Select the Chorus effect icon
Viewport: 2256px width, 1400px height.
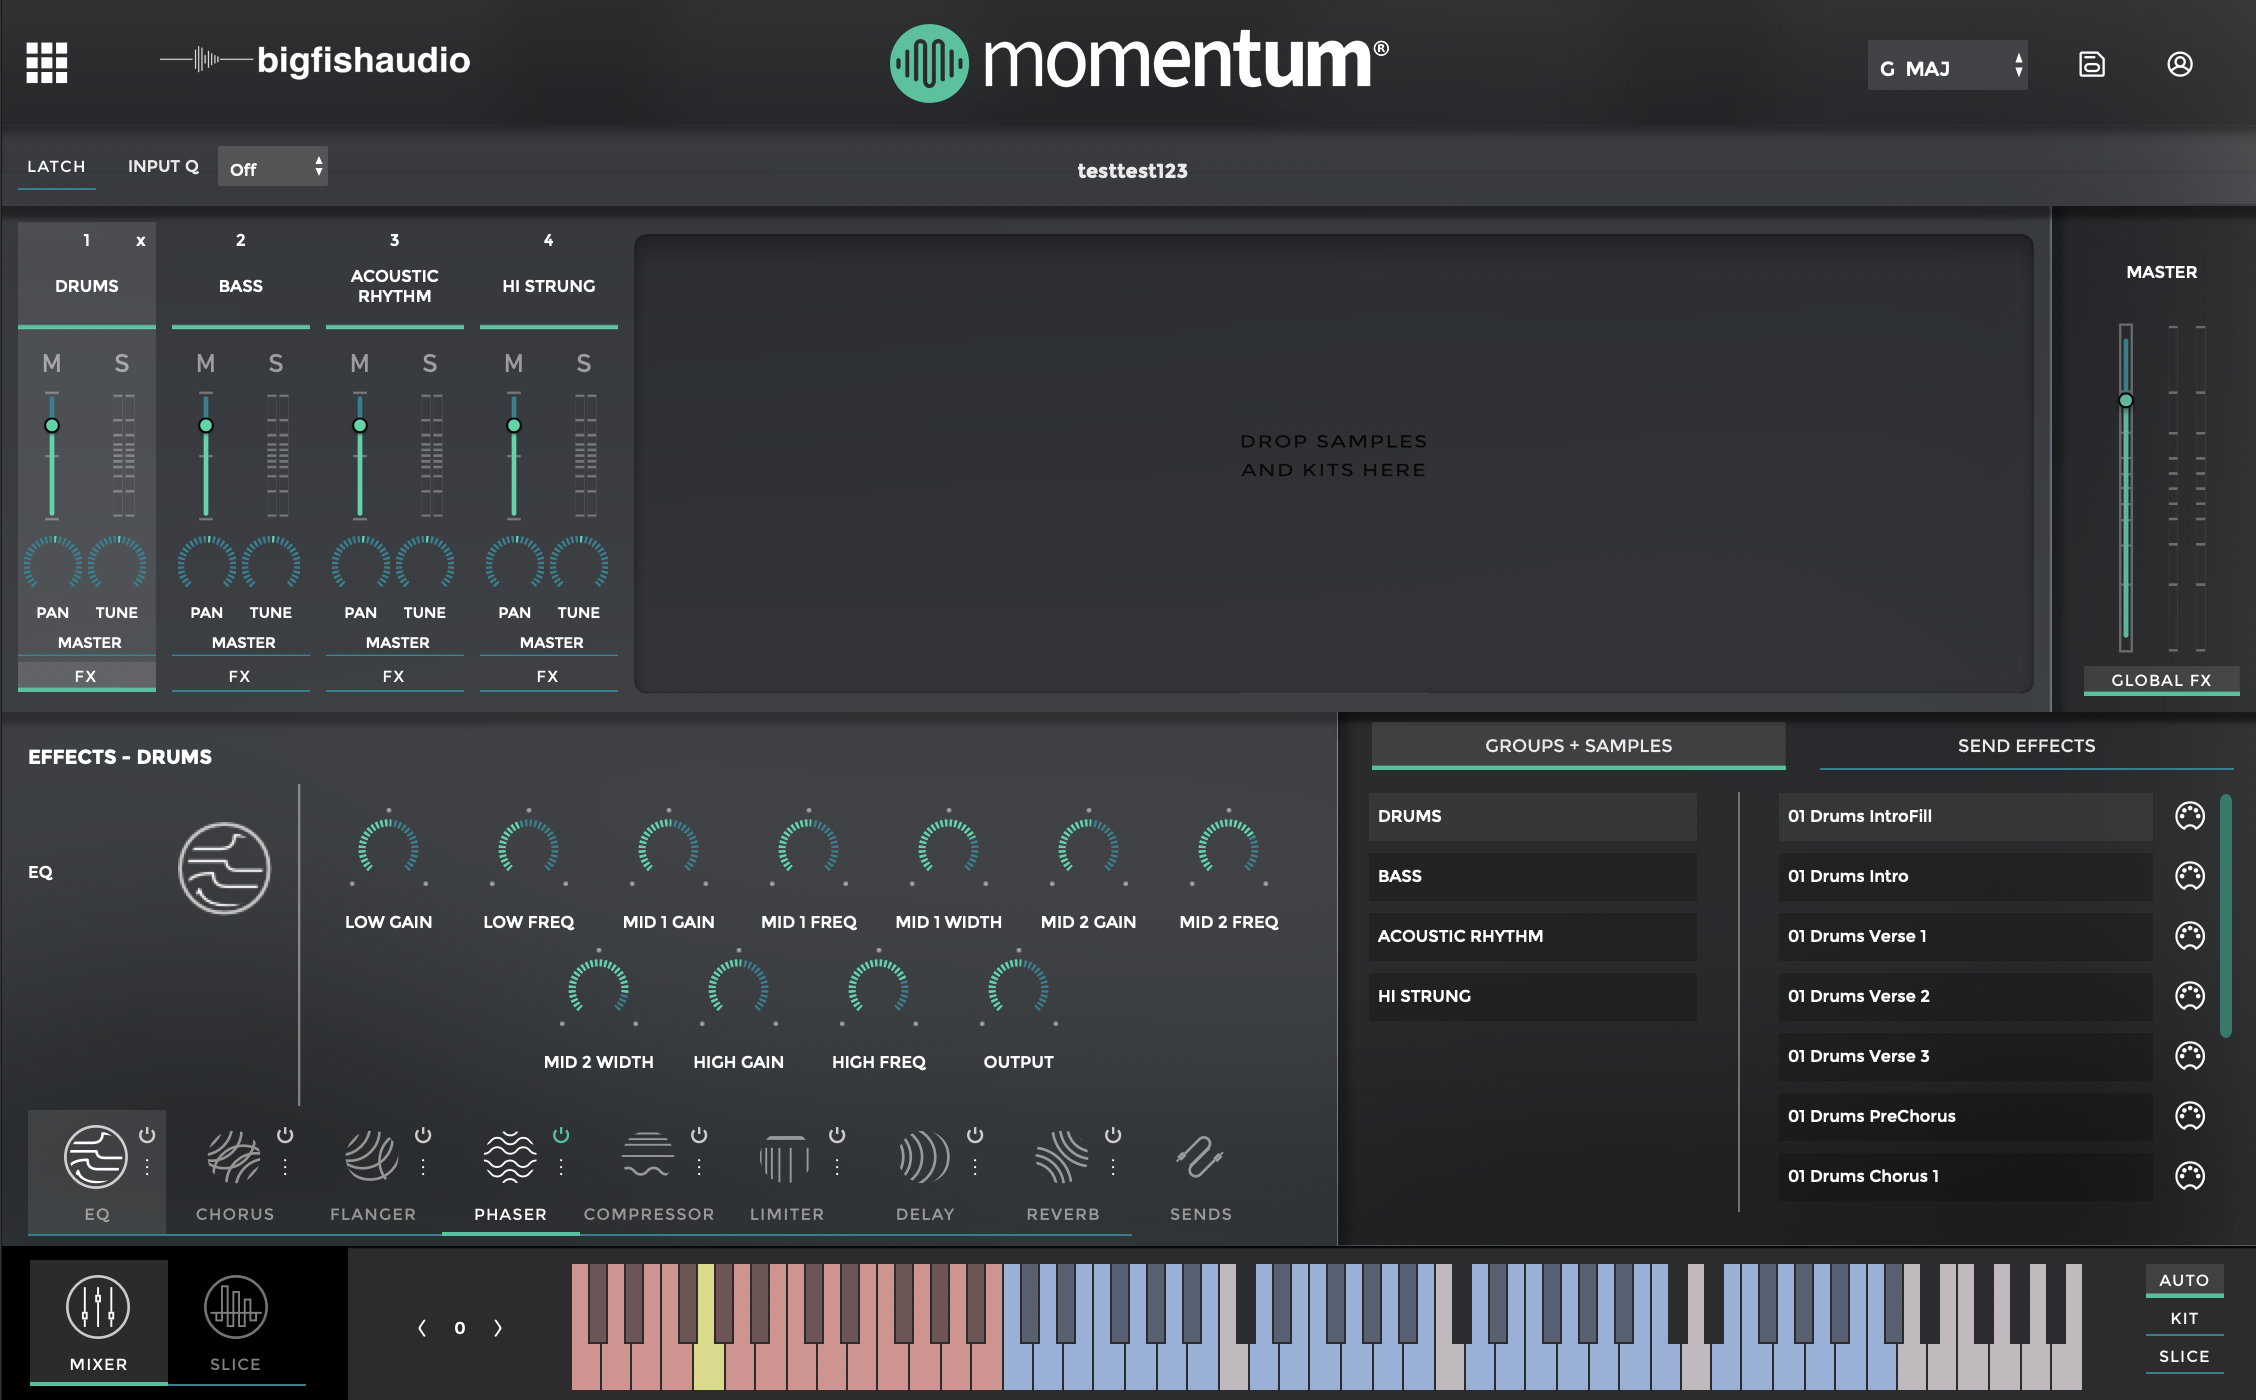click(x=233, y=1158)
